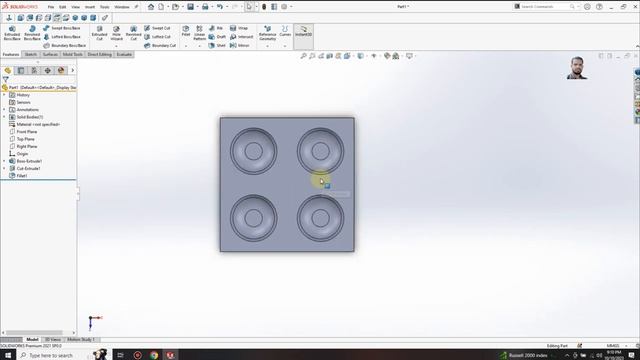Click the Undo icon in top toolbar
This screenshot has width=640, height=360.
click(220, 7)
